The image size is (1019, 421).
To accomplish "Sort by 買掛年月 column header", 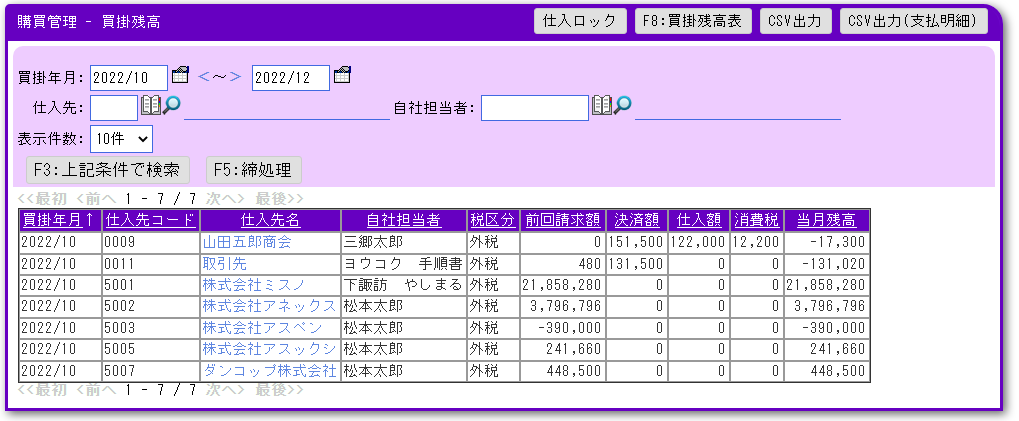I will click(57, 221).
